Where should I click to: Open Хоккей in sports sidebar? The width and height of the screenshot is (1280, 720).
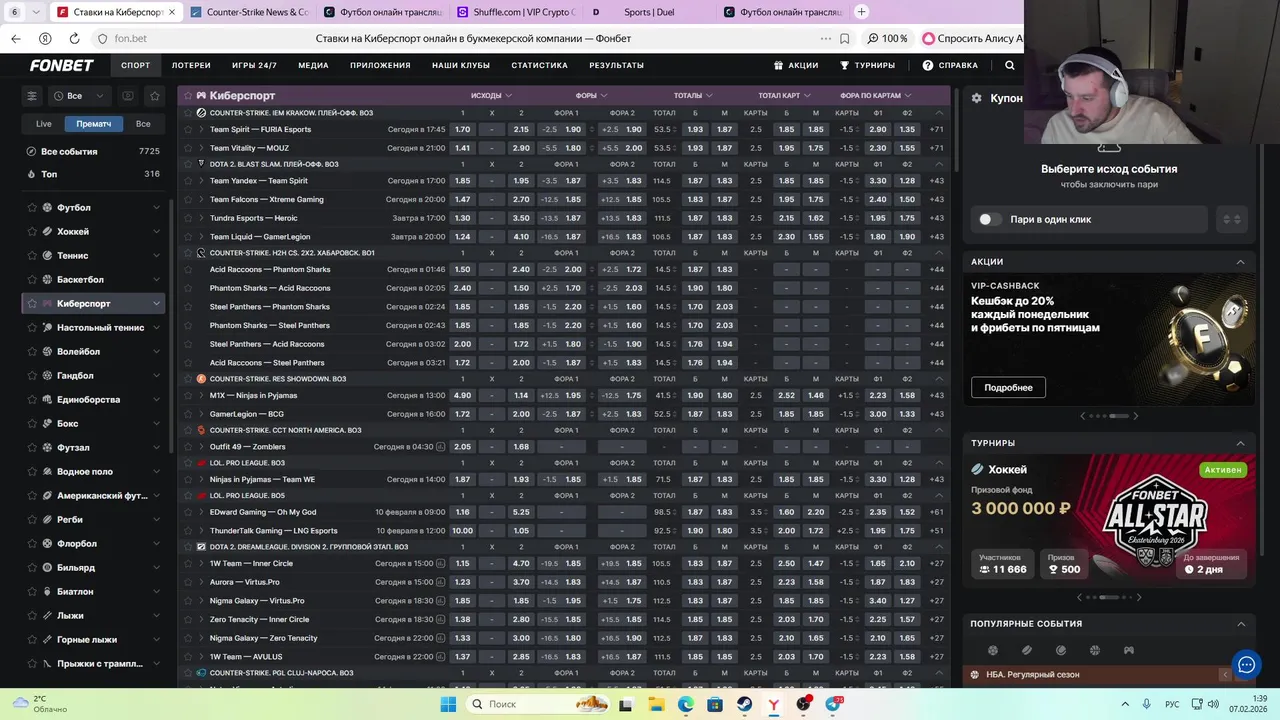(x=93, y=232)
